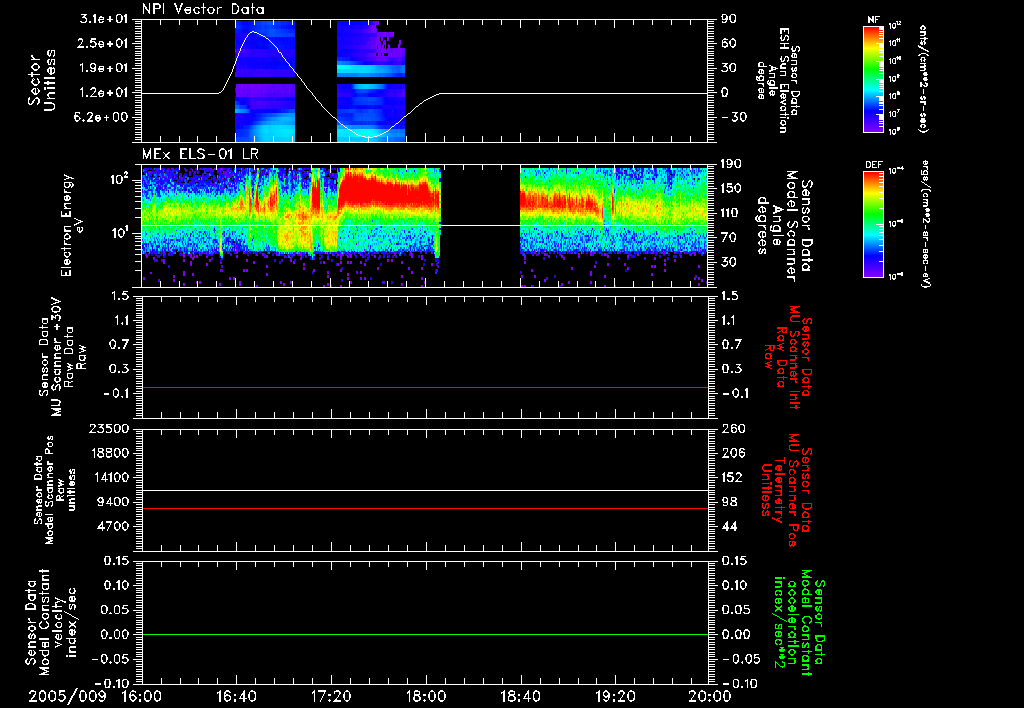Viewport: 1024px width, 708px height.
Task: Click the red line in MU Scanner panel
Action: tap(424, 387)
